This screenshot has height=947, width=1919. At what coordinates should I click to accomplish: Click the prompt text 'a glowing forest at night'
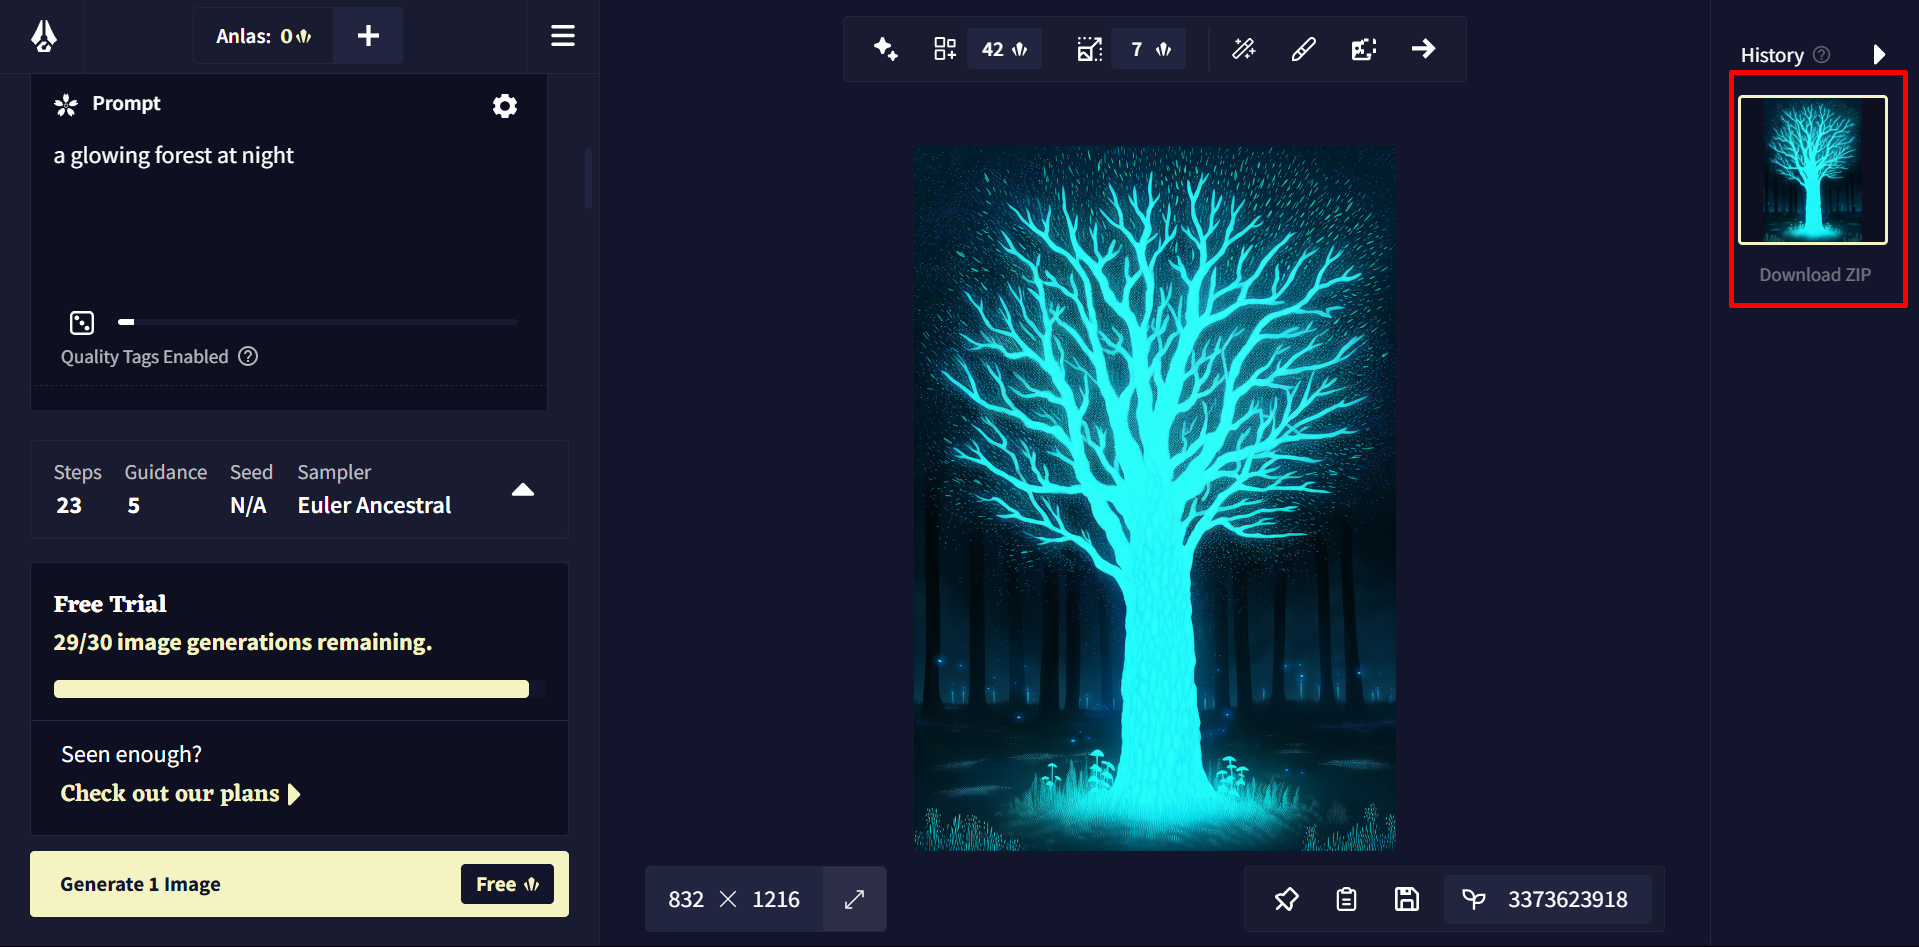click(174, 156)
